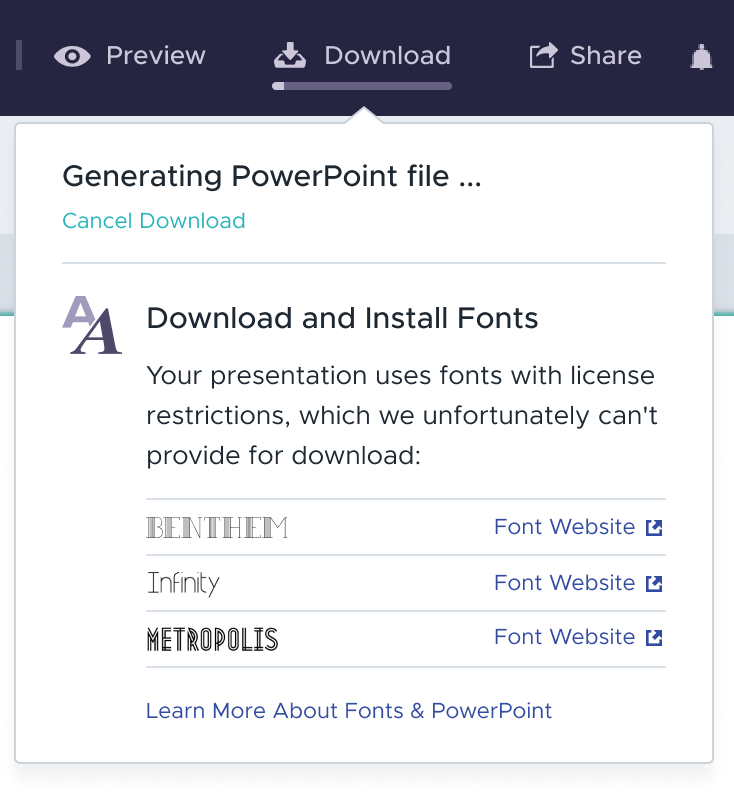
Task: Click Generating PowerPoint file status text
Action: [x=272, y=176]
